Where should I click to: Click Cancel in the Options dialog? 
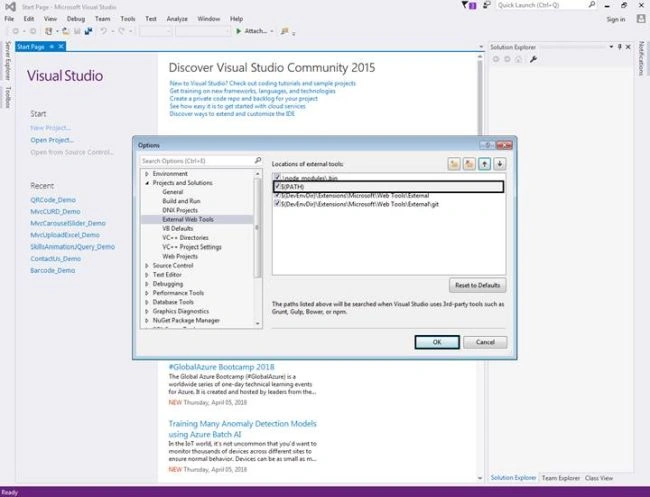pyautogui.click(x=485, y=342)
